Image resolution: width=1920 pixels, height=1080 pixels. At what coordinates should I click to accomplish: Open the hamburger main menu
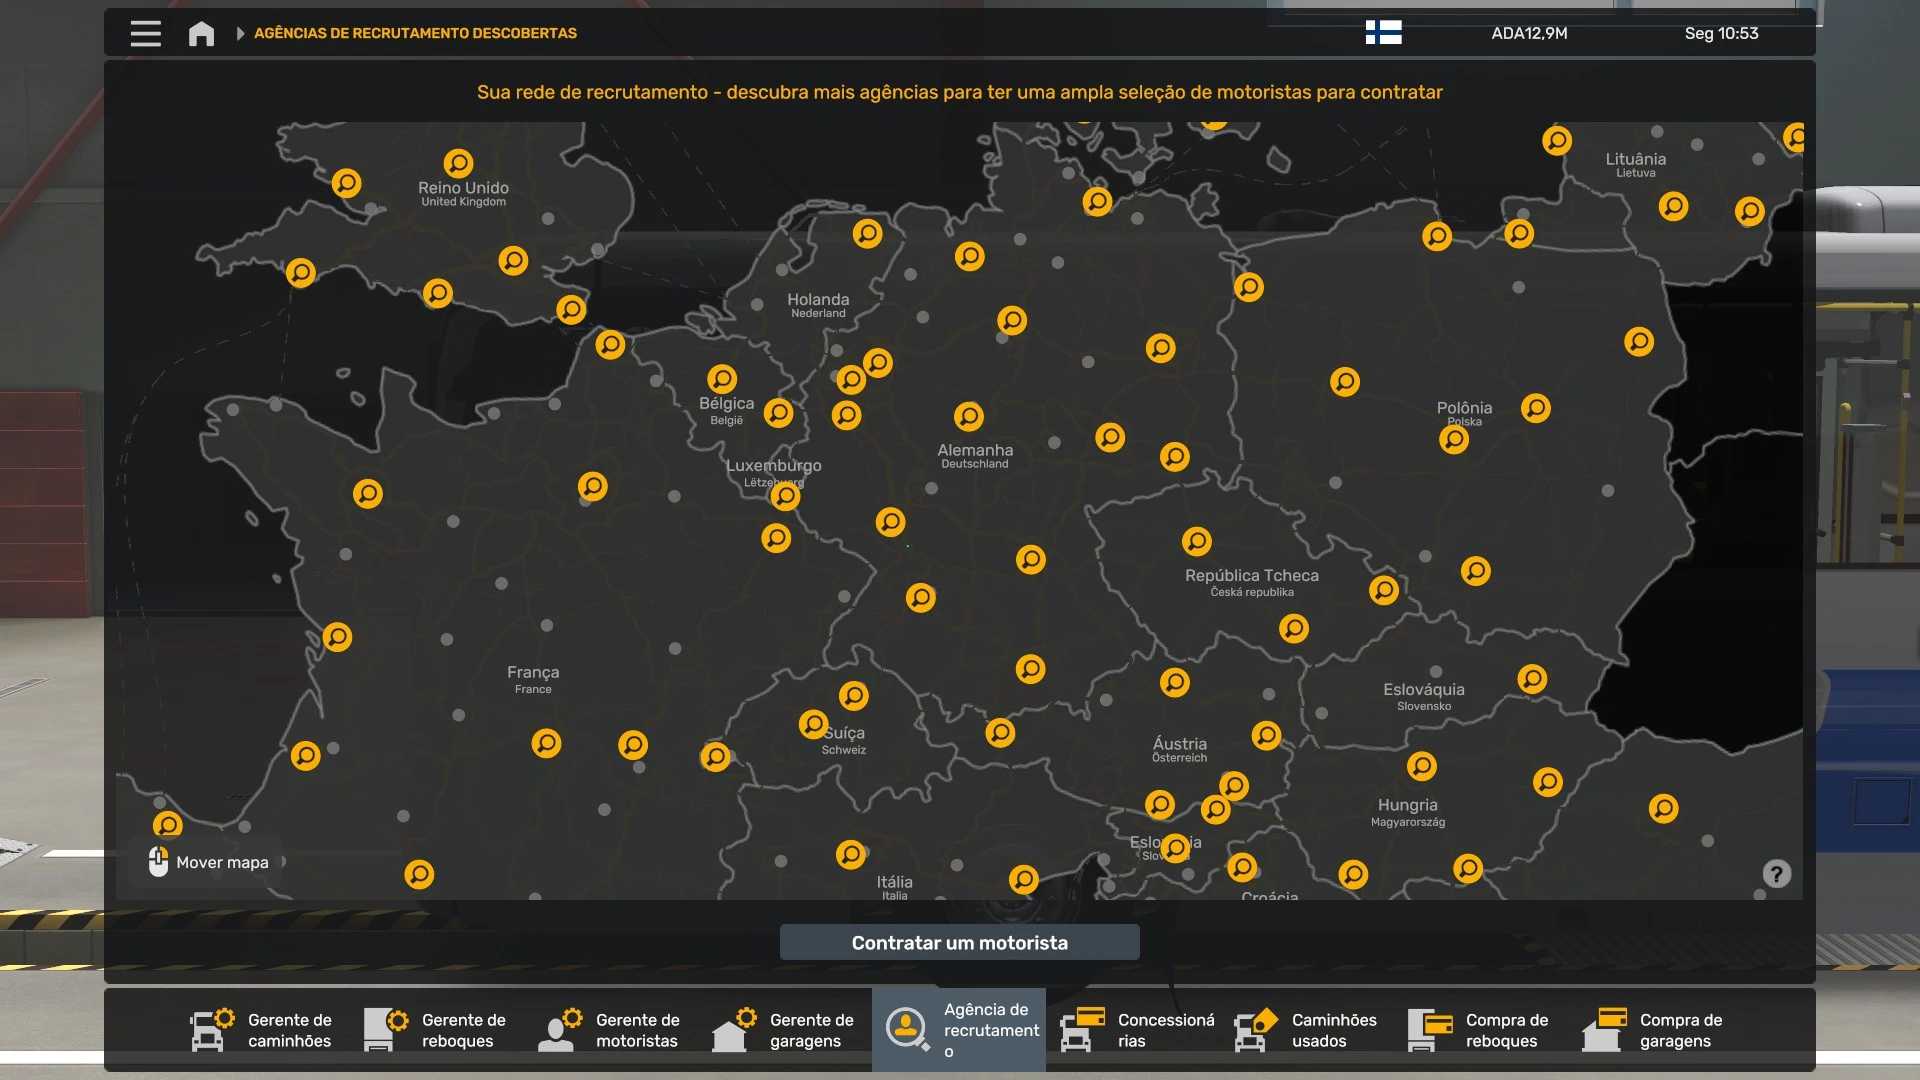[x=145, y=33]
